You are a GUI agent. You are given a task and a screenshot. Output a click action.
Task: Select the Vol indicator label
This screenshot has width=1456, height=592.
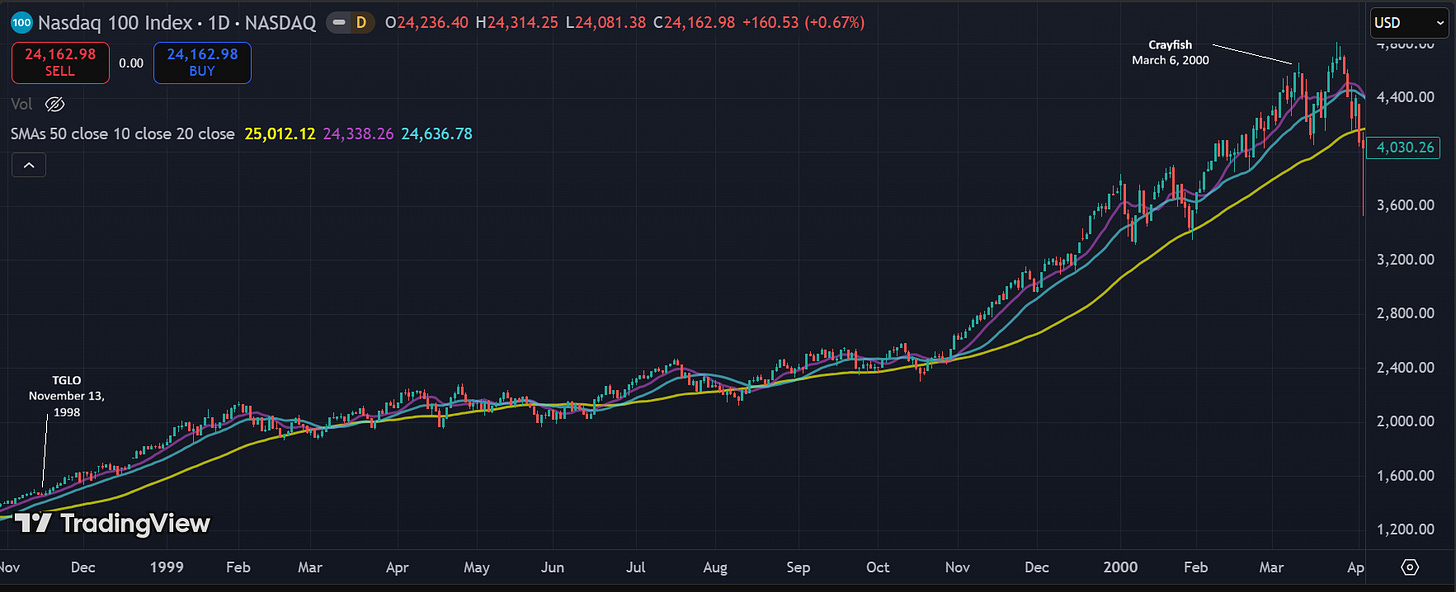point(21,104)
